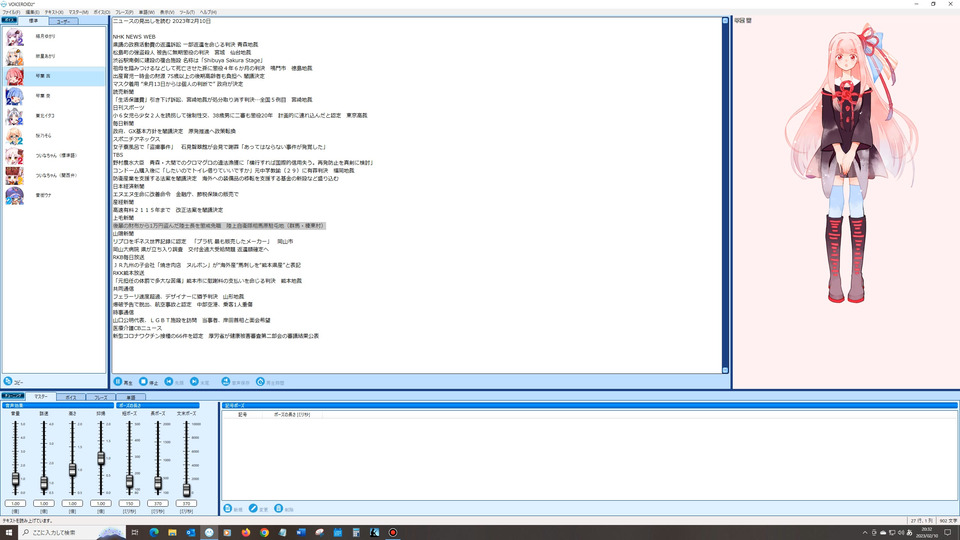Click the 再生 (play) button icon
960x540 pixels.
118,381
